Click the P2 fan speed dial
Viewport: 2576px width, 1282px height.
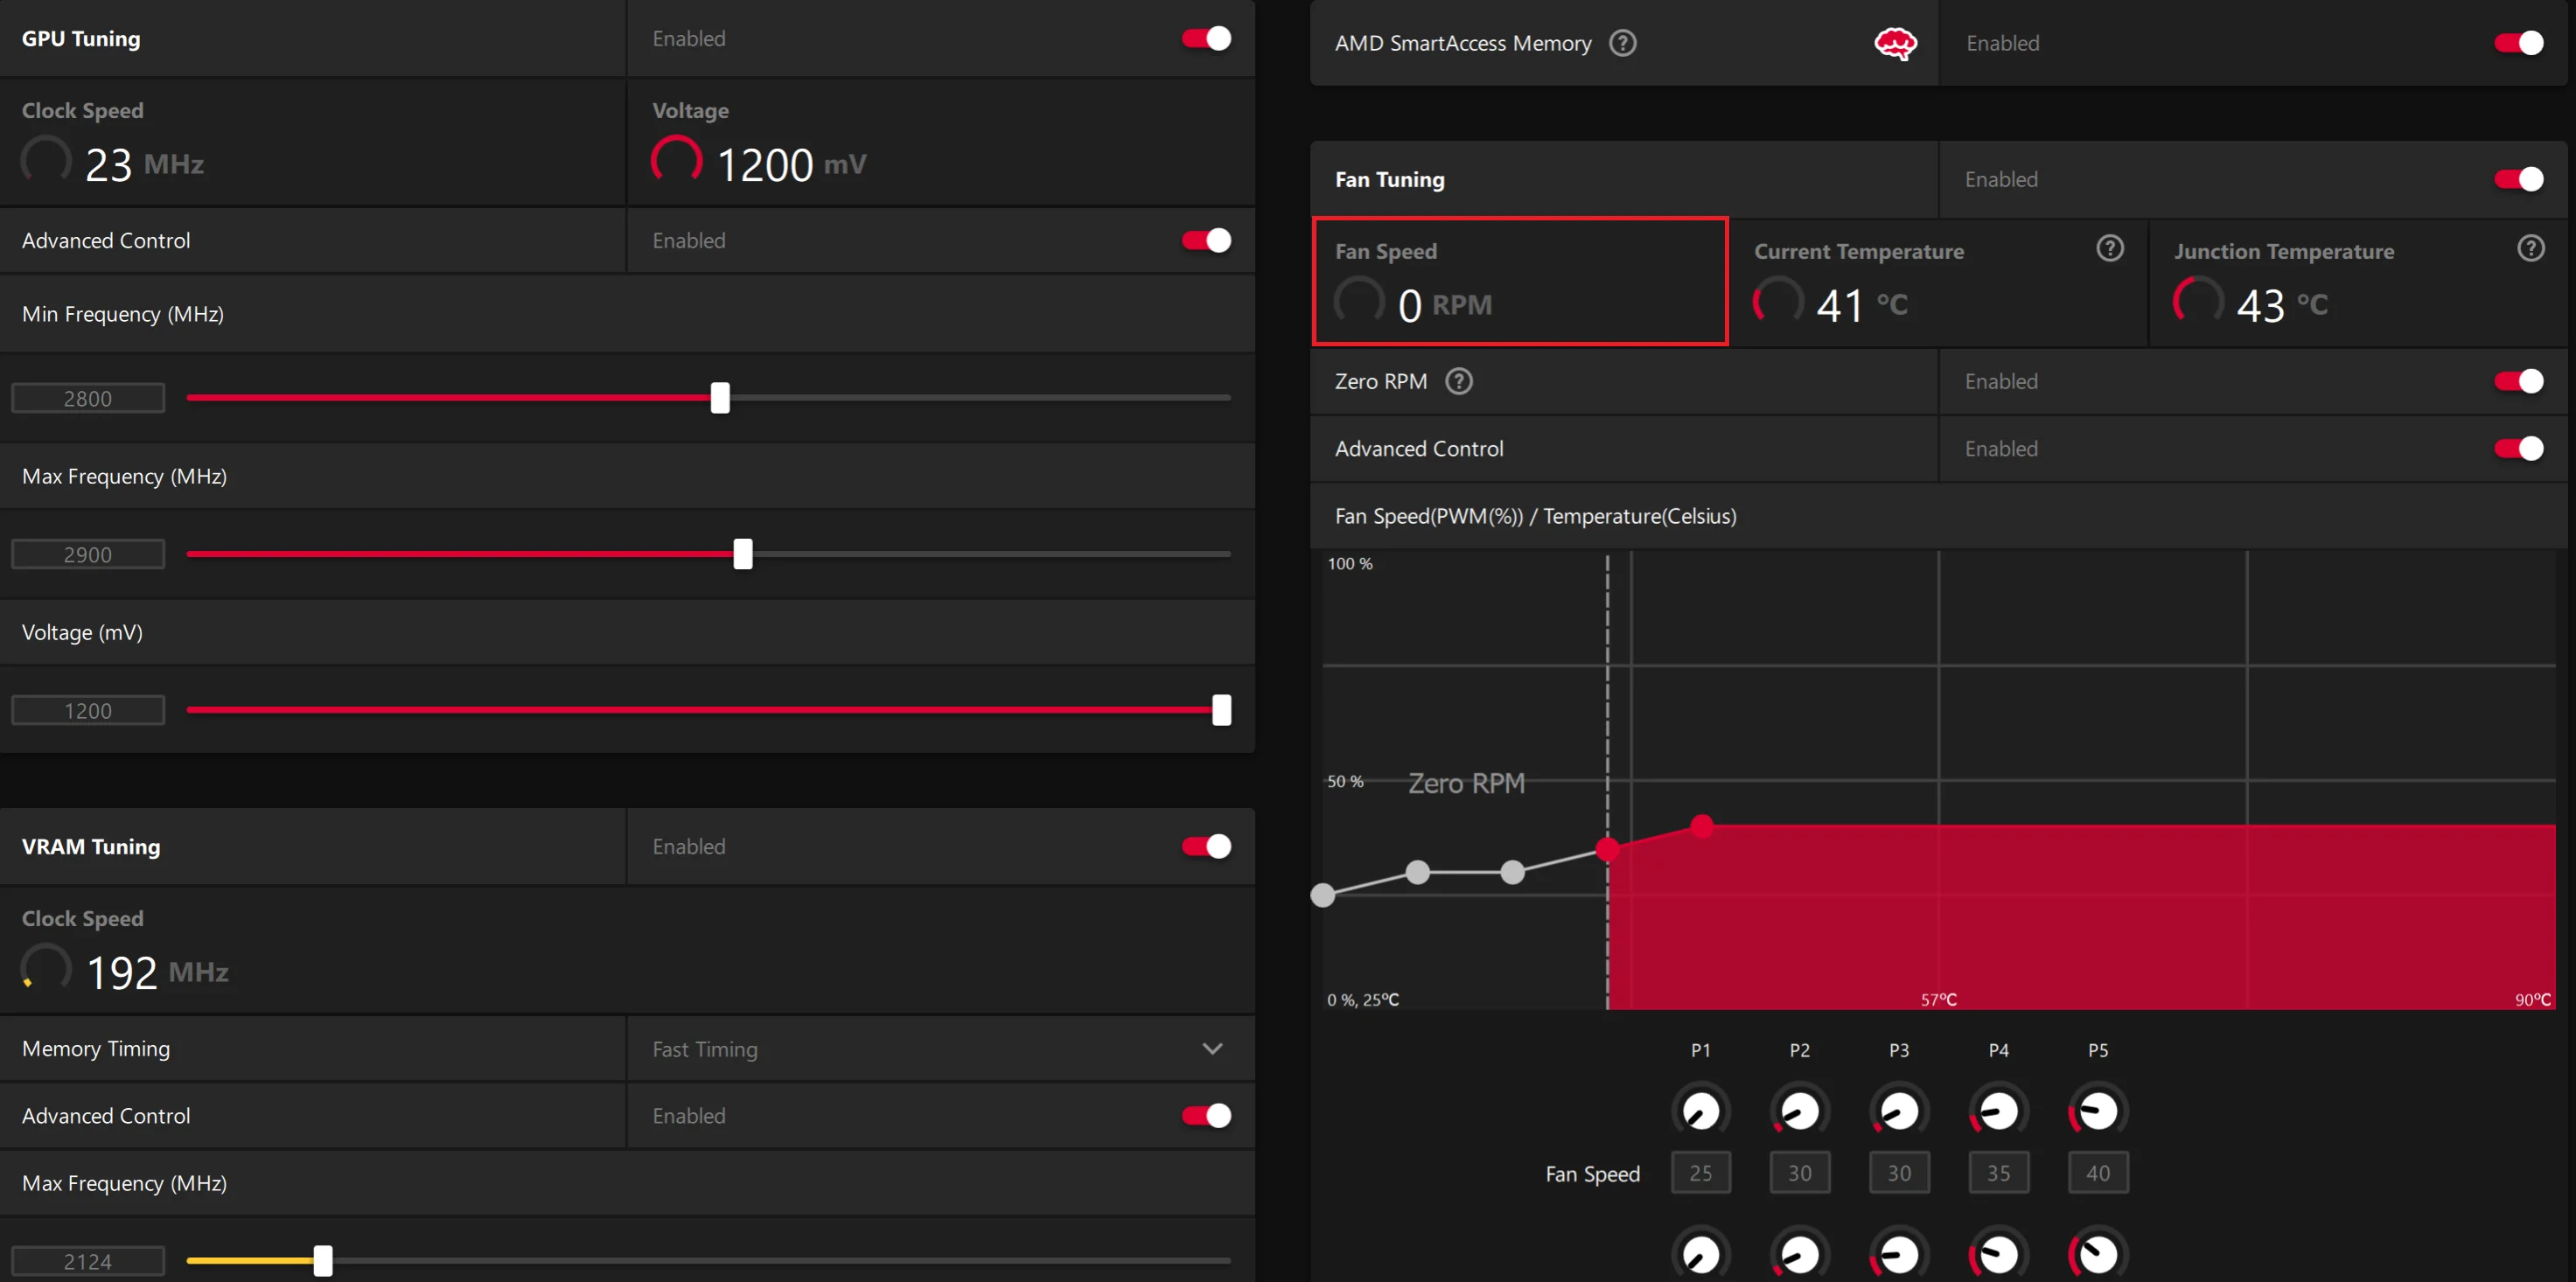1799,1110
